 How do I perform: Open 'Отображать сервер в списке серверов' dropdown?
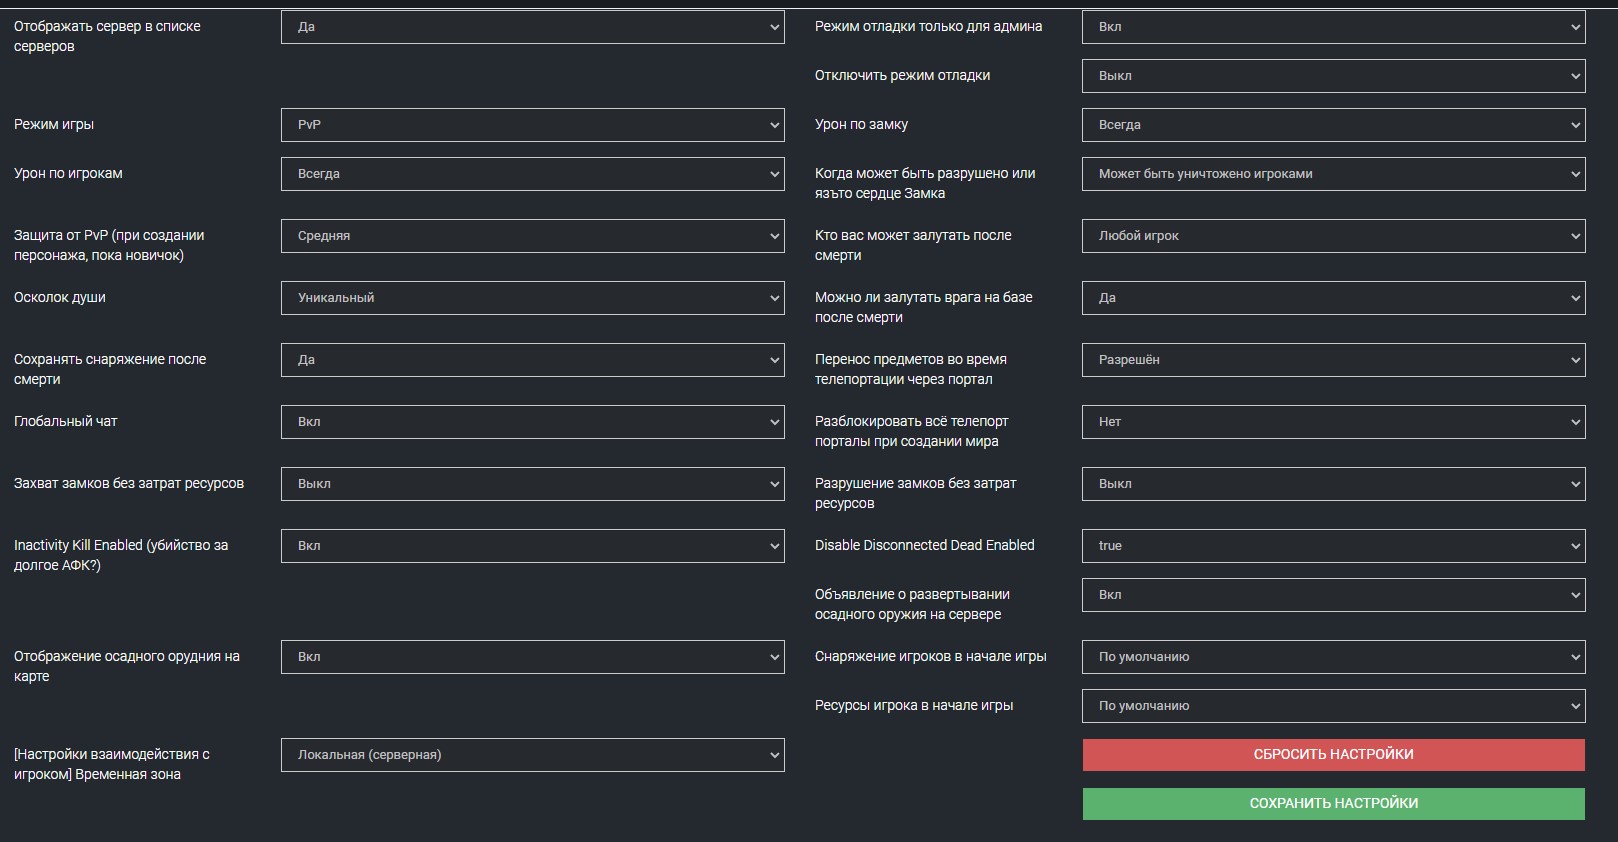532,27
